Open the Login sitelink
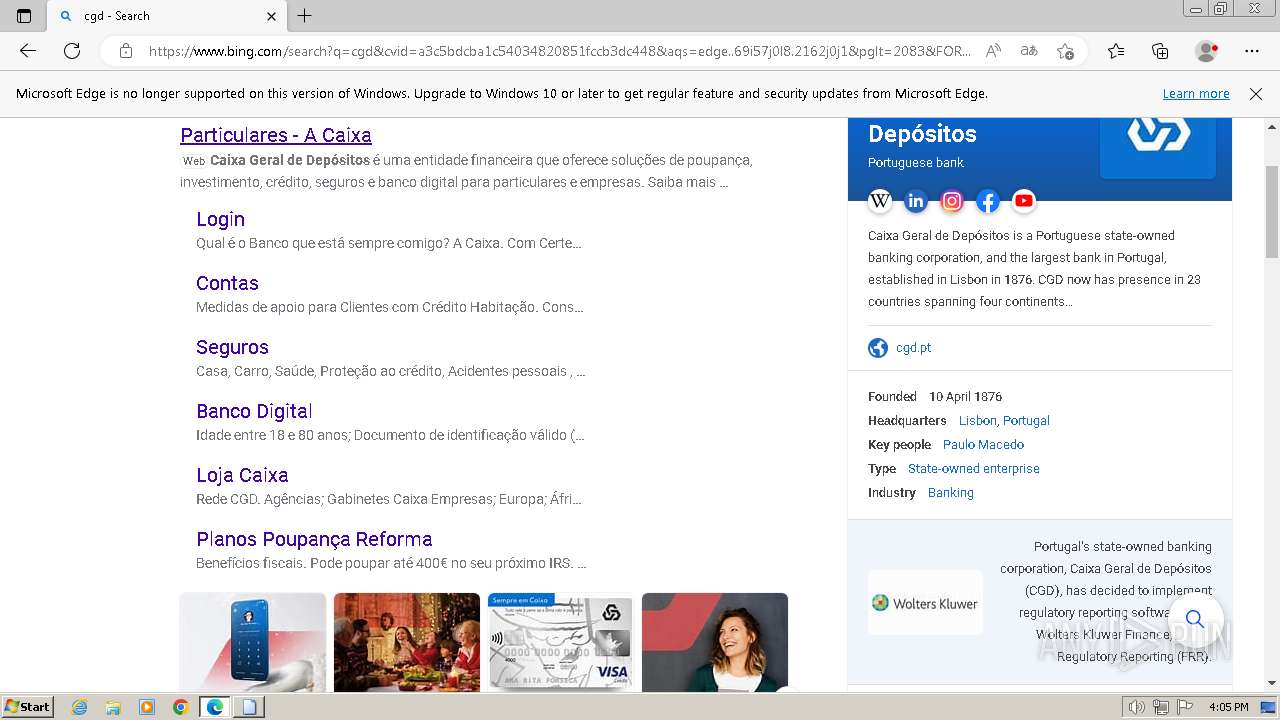 point(220,219)
